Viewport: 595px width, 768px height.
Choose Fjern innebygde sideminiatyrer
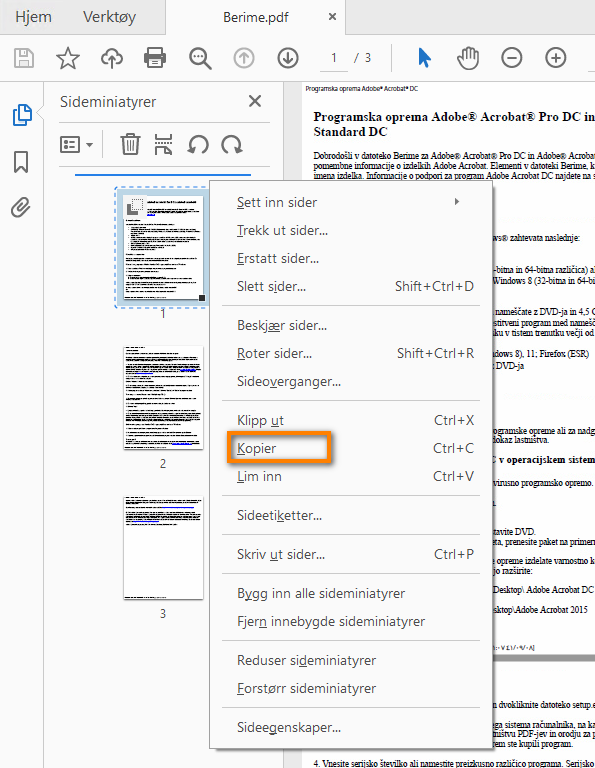(x=351, y=621)
